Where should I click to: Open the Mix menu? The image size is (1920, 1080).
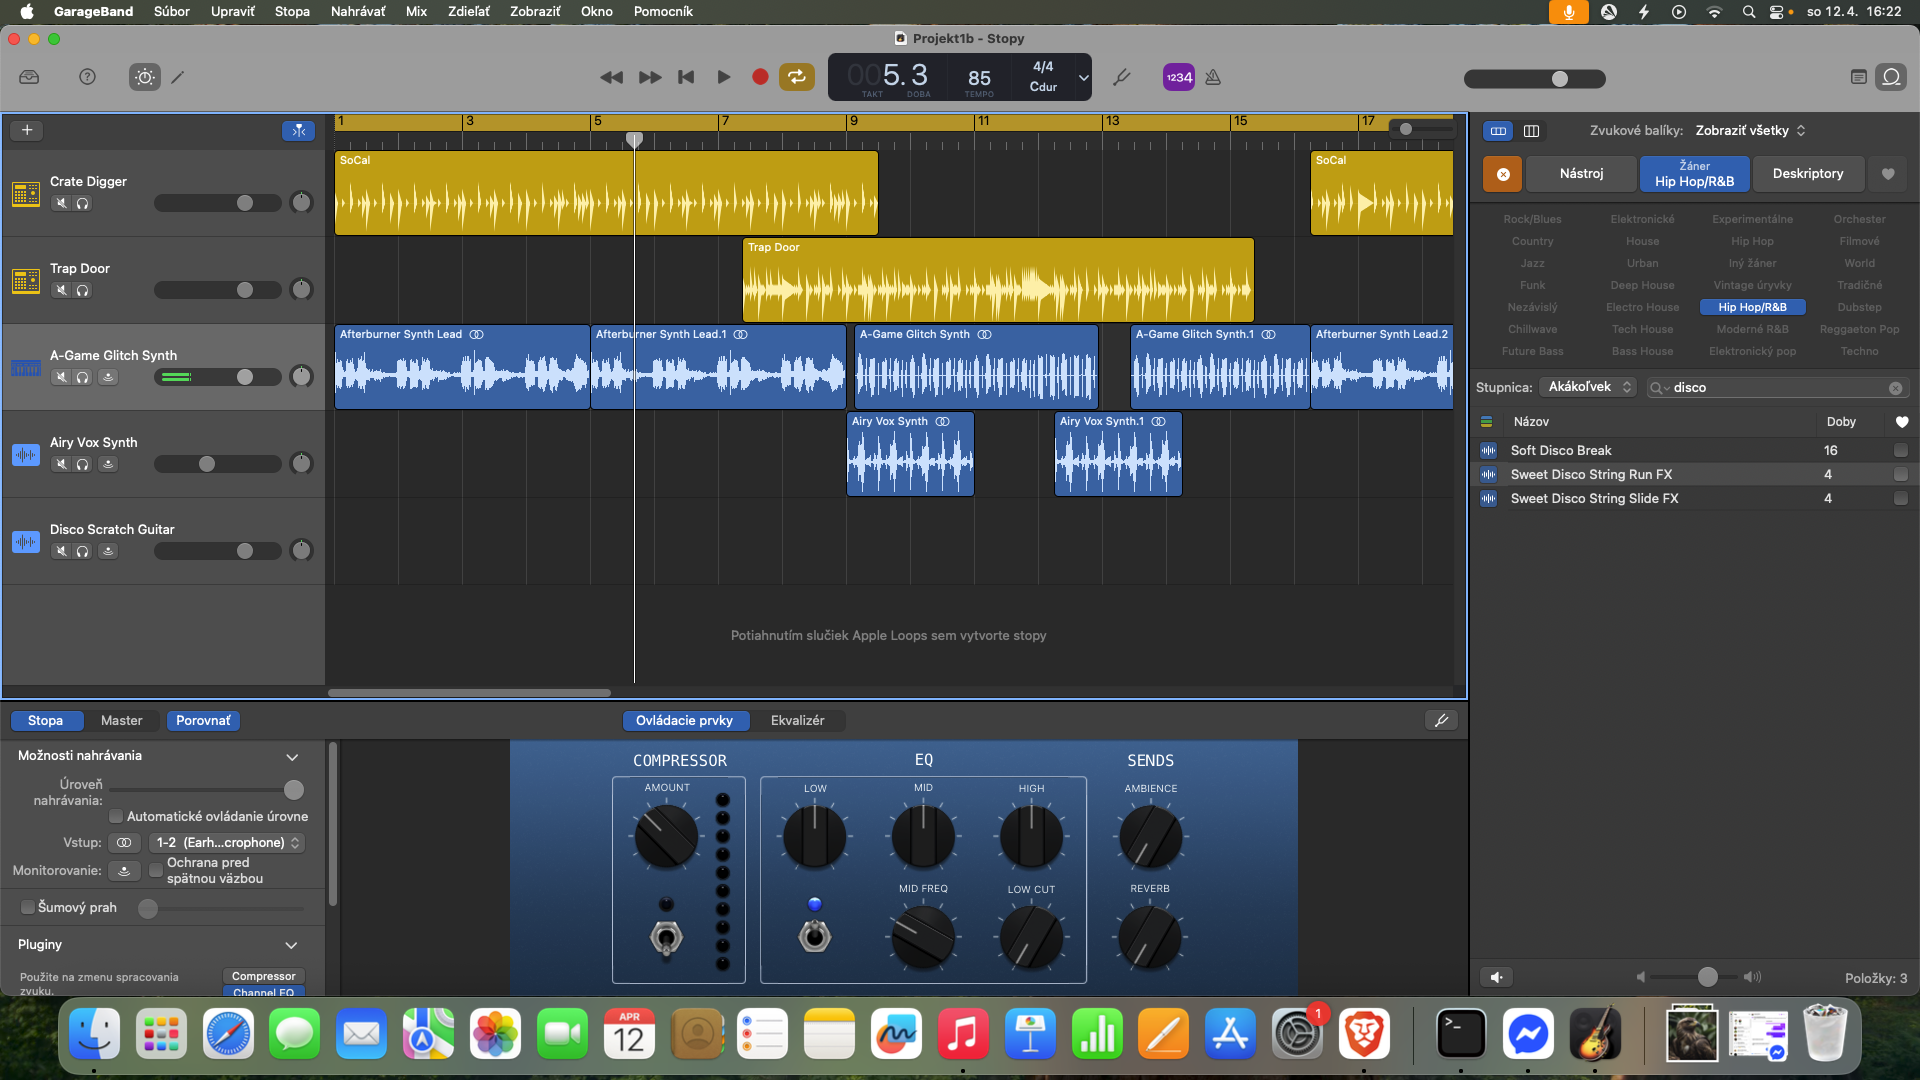416,11
